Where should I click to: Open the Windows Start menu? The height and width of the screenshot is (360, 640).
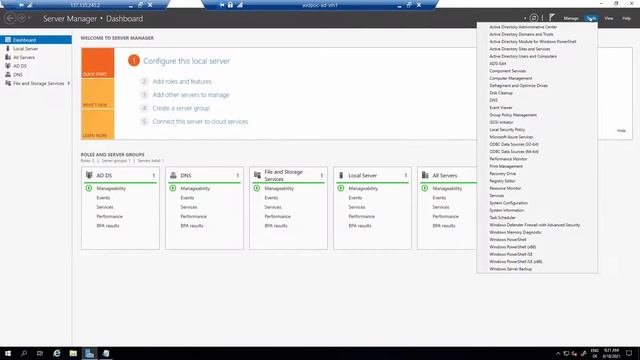[8, 353]
